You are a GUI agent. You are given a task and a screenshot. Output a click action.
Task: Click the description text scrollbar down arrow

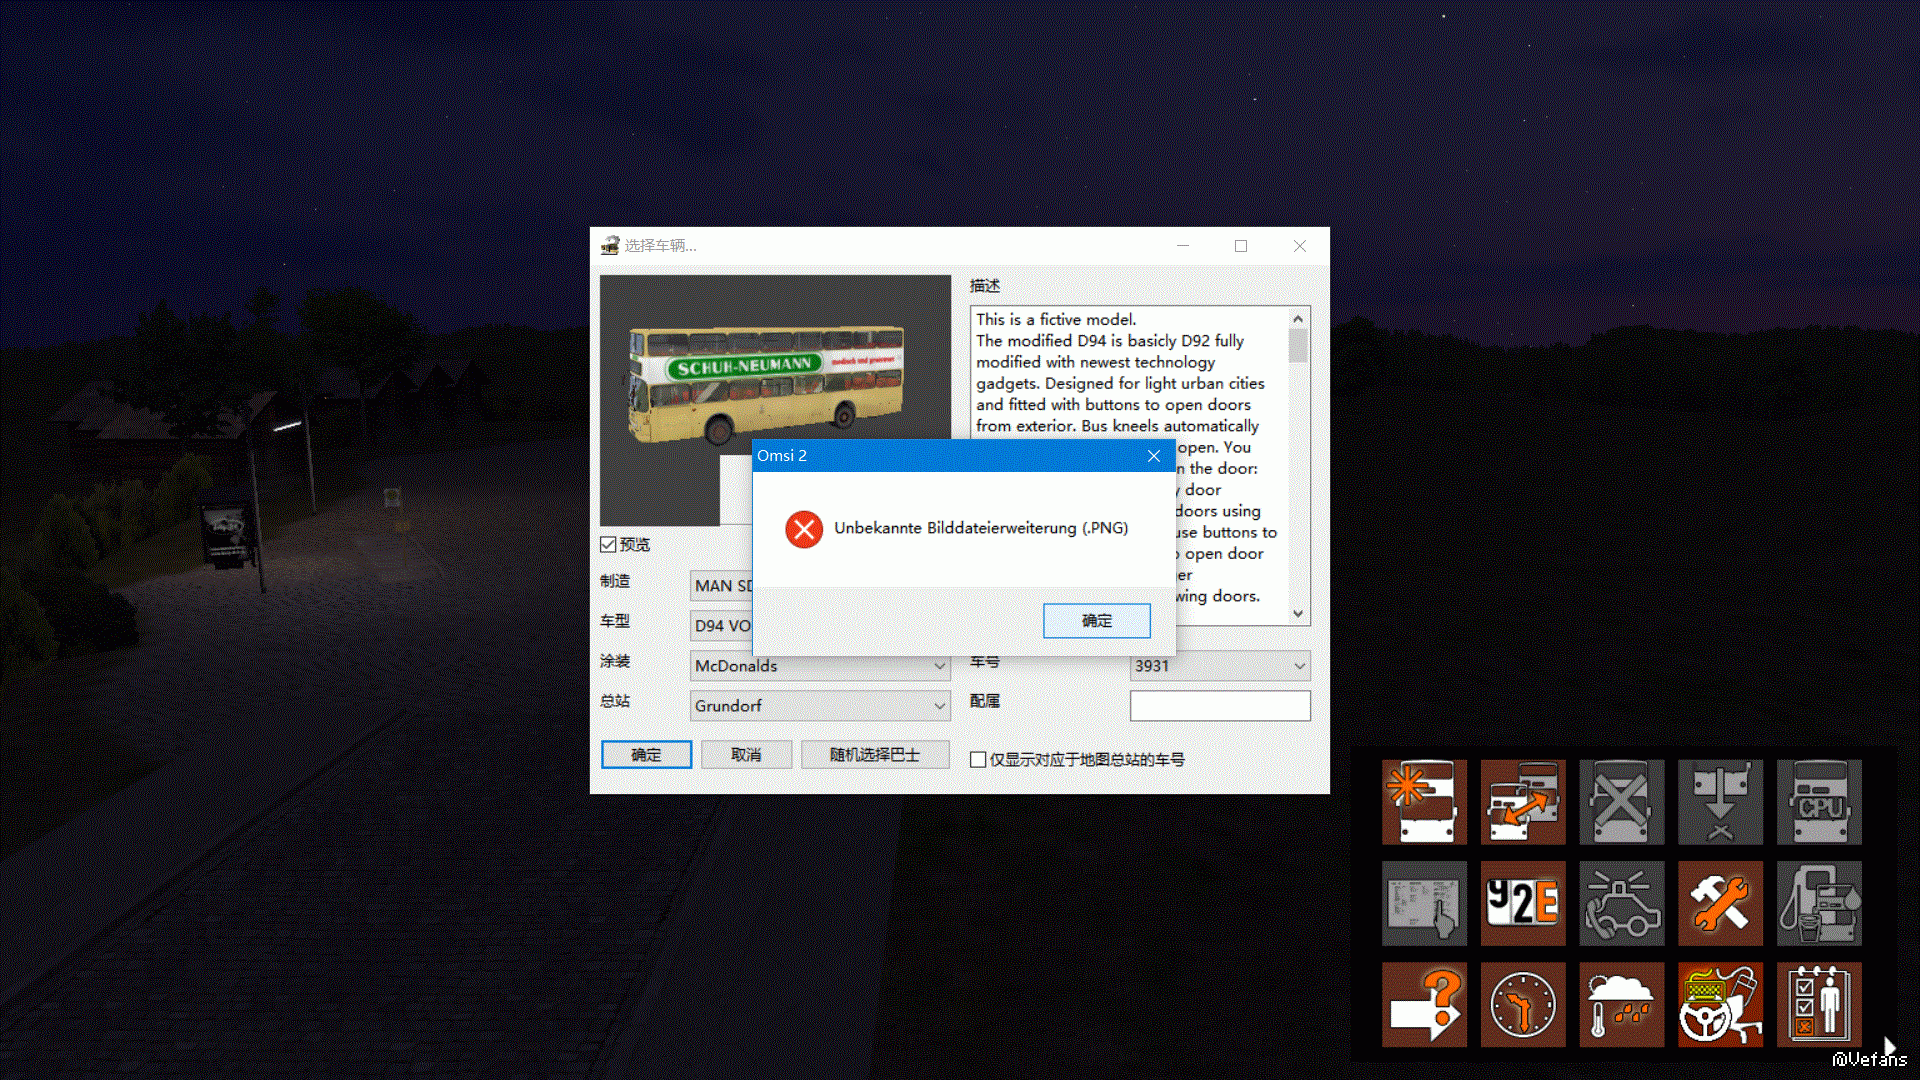tap(1298, 614)
